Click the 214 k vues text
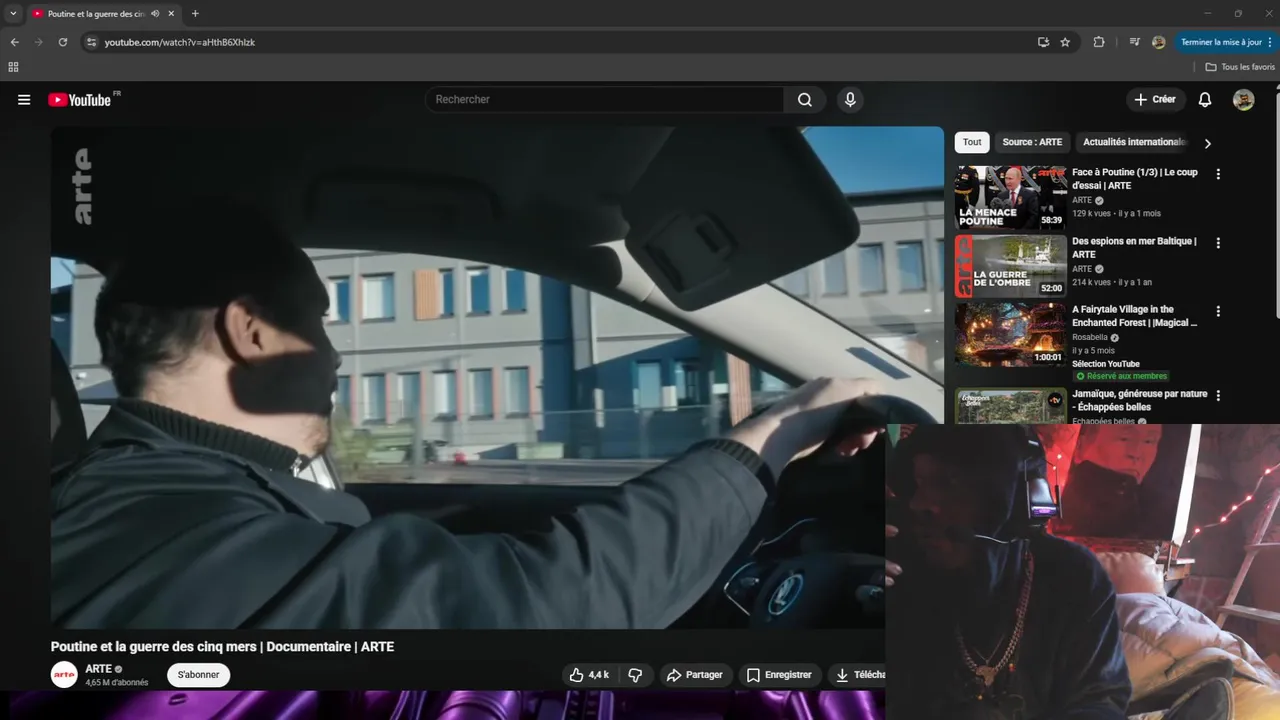The width and height of the screenshot is (1280, 720). pos(1091,283)
